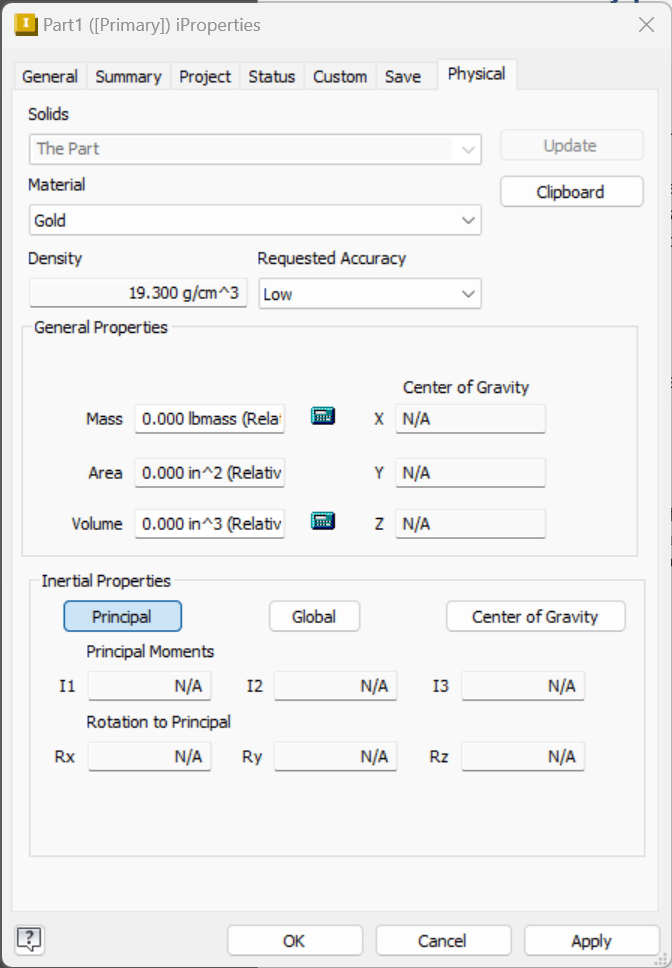The width and height of the screenshot is (672, 968).
Task: Select the Principal inertial properties button
Action: click(122, 616)
